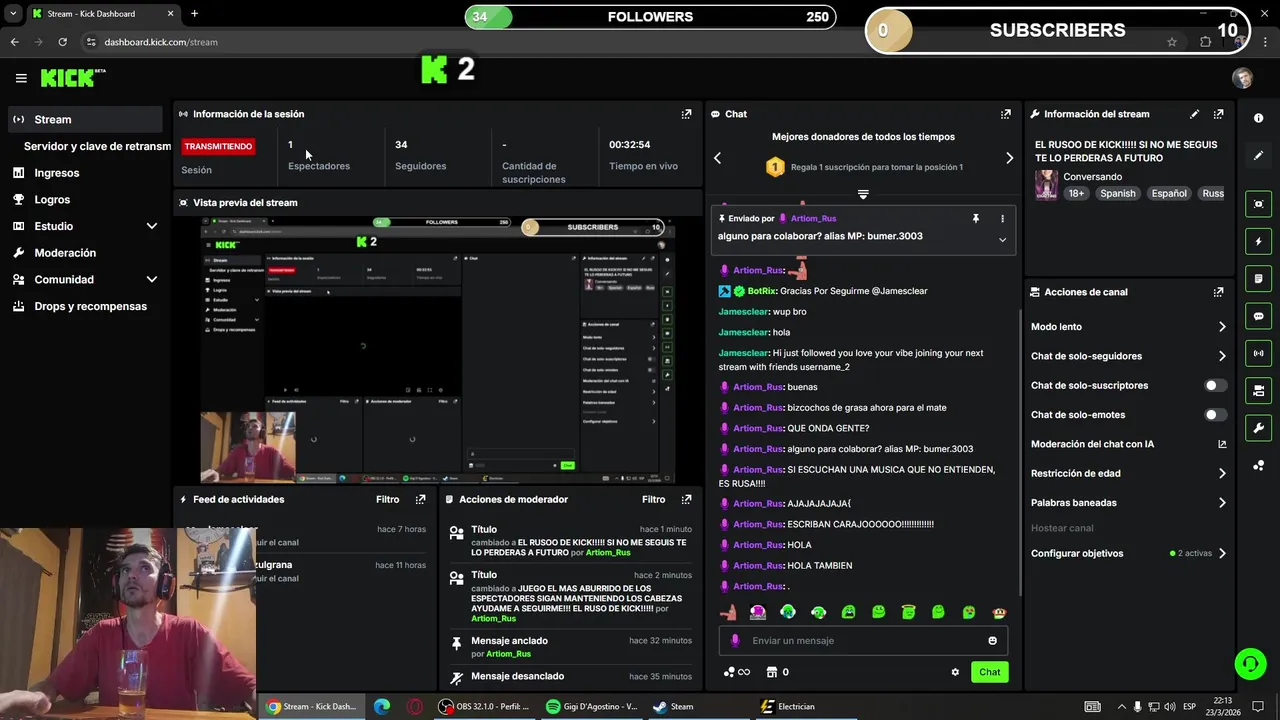Click the 18+ tag in stream info
The height and width of the screenshot is (720, 1280).
[x=1076, y=194]
